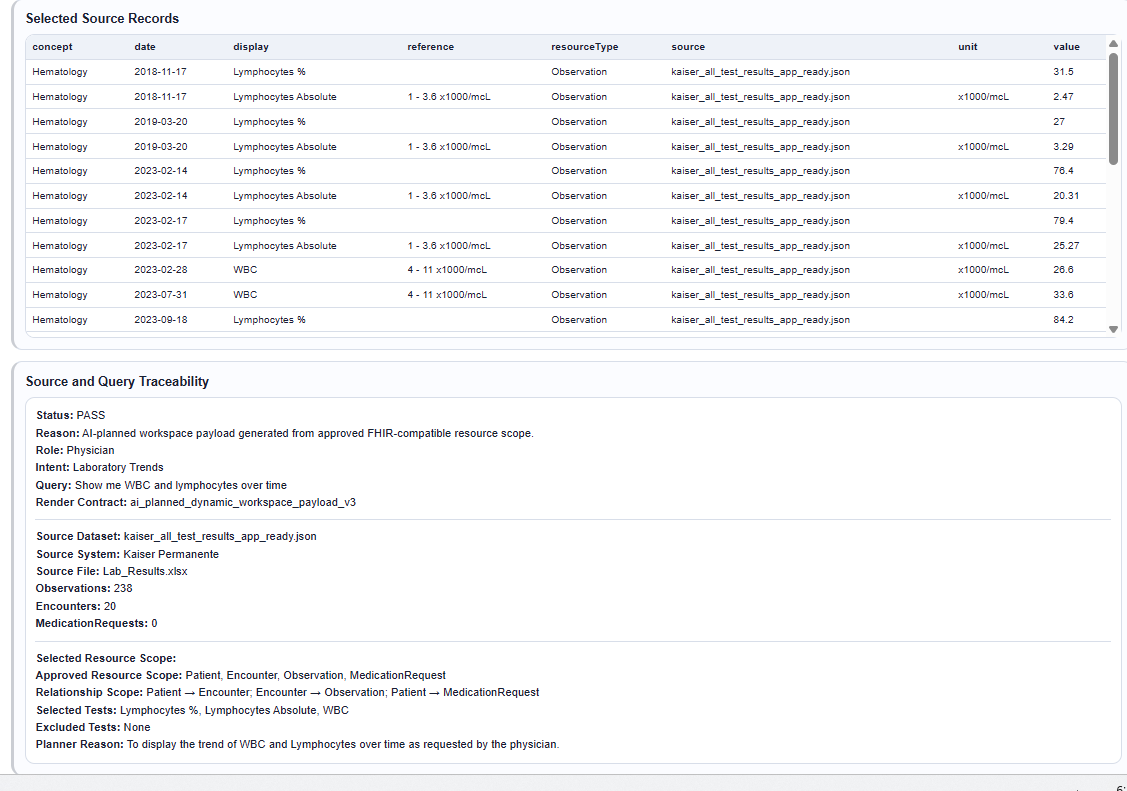Click source file cell in the 2023-02-17 Lymphocytes % row

coord(760,221)
